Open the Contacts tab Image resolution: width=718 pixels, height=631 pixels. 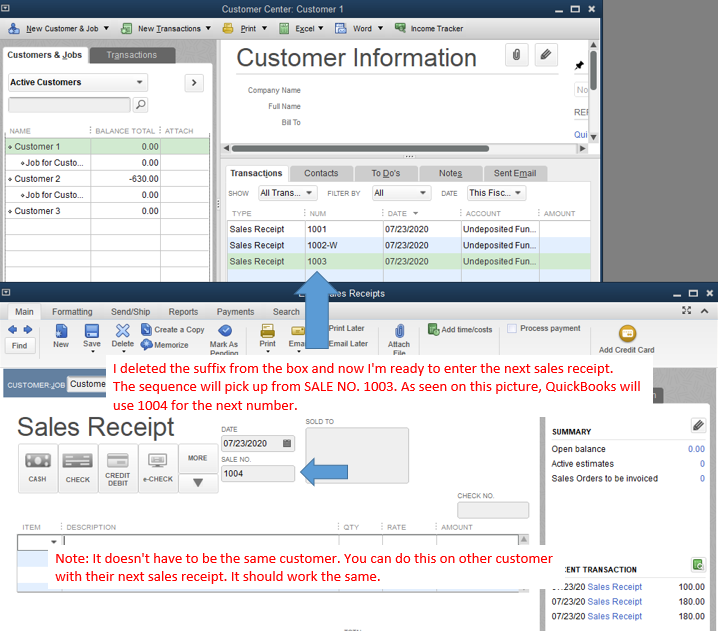[x=321, y=173]
